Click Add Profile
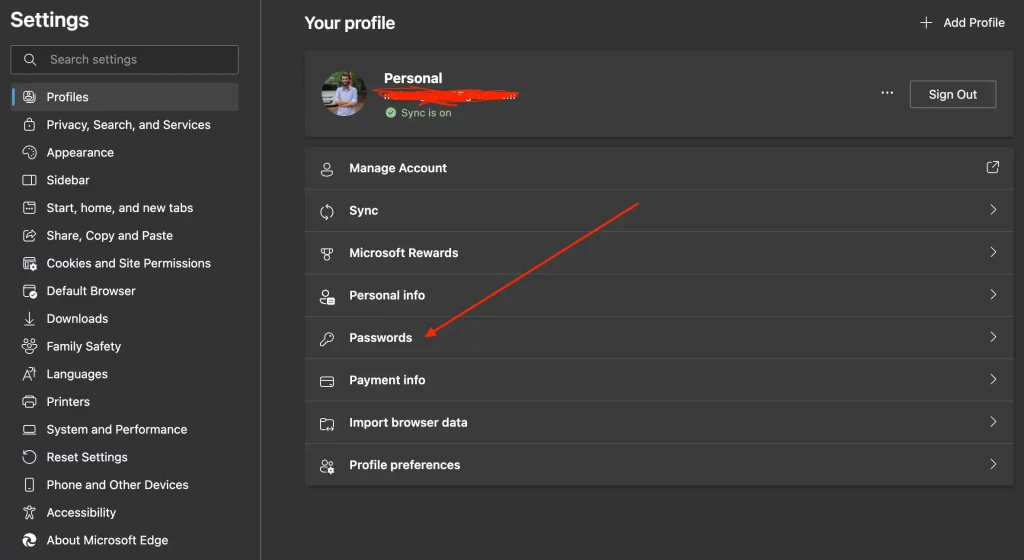1024x560 pixels. click(x=962, y=23)
